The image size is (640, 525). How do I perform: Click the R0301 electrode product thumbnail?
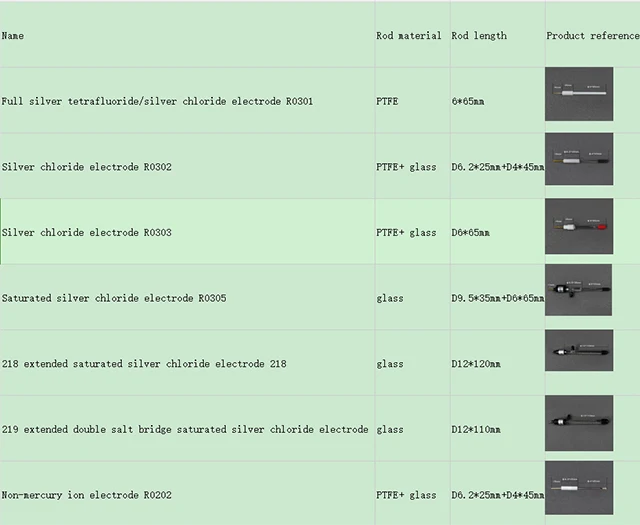coord(579,94)
